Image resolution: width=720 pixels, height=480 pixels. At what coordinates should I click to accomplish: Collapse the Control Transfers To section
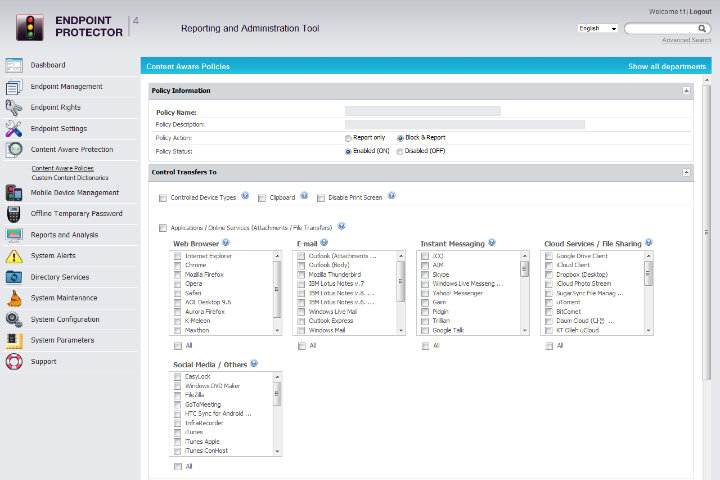[686, 172]
